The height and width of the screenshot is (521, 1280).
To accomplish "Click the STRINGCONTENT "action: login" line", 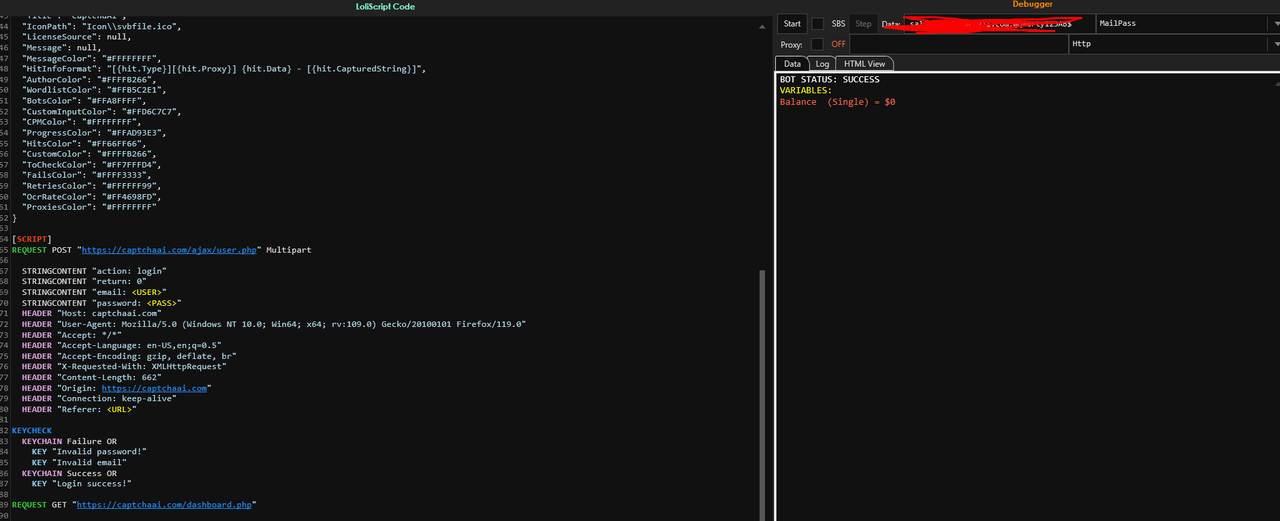I will pos(94,271).
